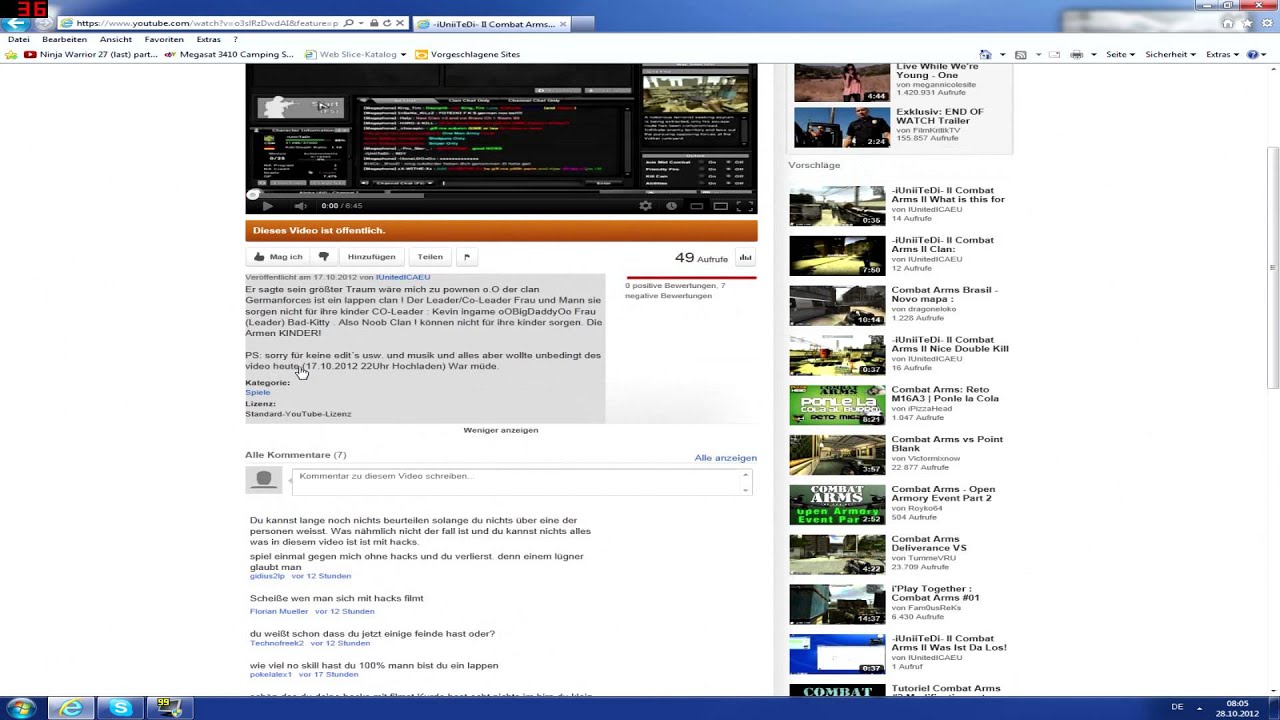This screenshot has height=720, width=1280.
Task: Play the video with the play button
Action: (267, 206)
